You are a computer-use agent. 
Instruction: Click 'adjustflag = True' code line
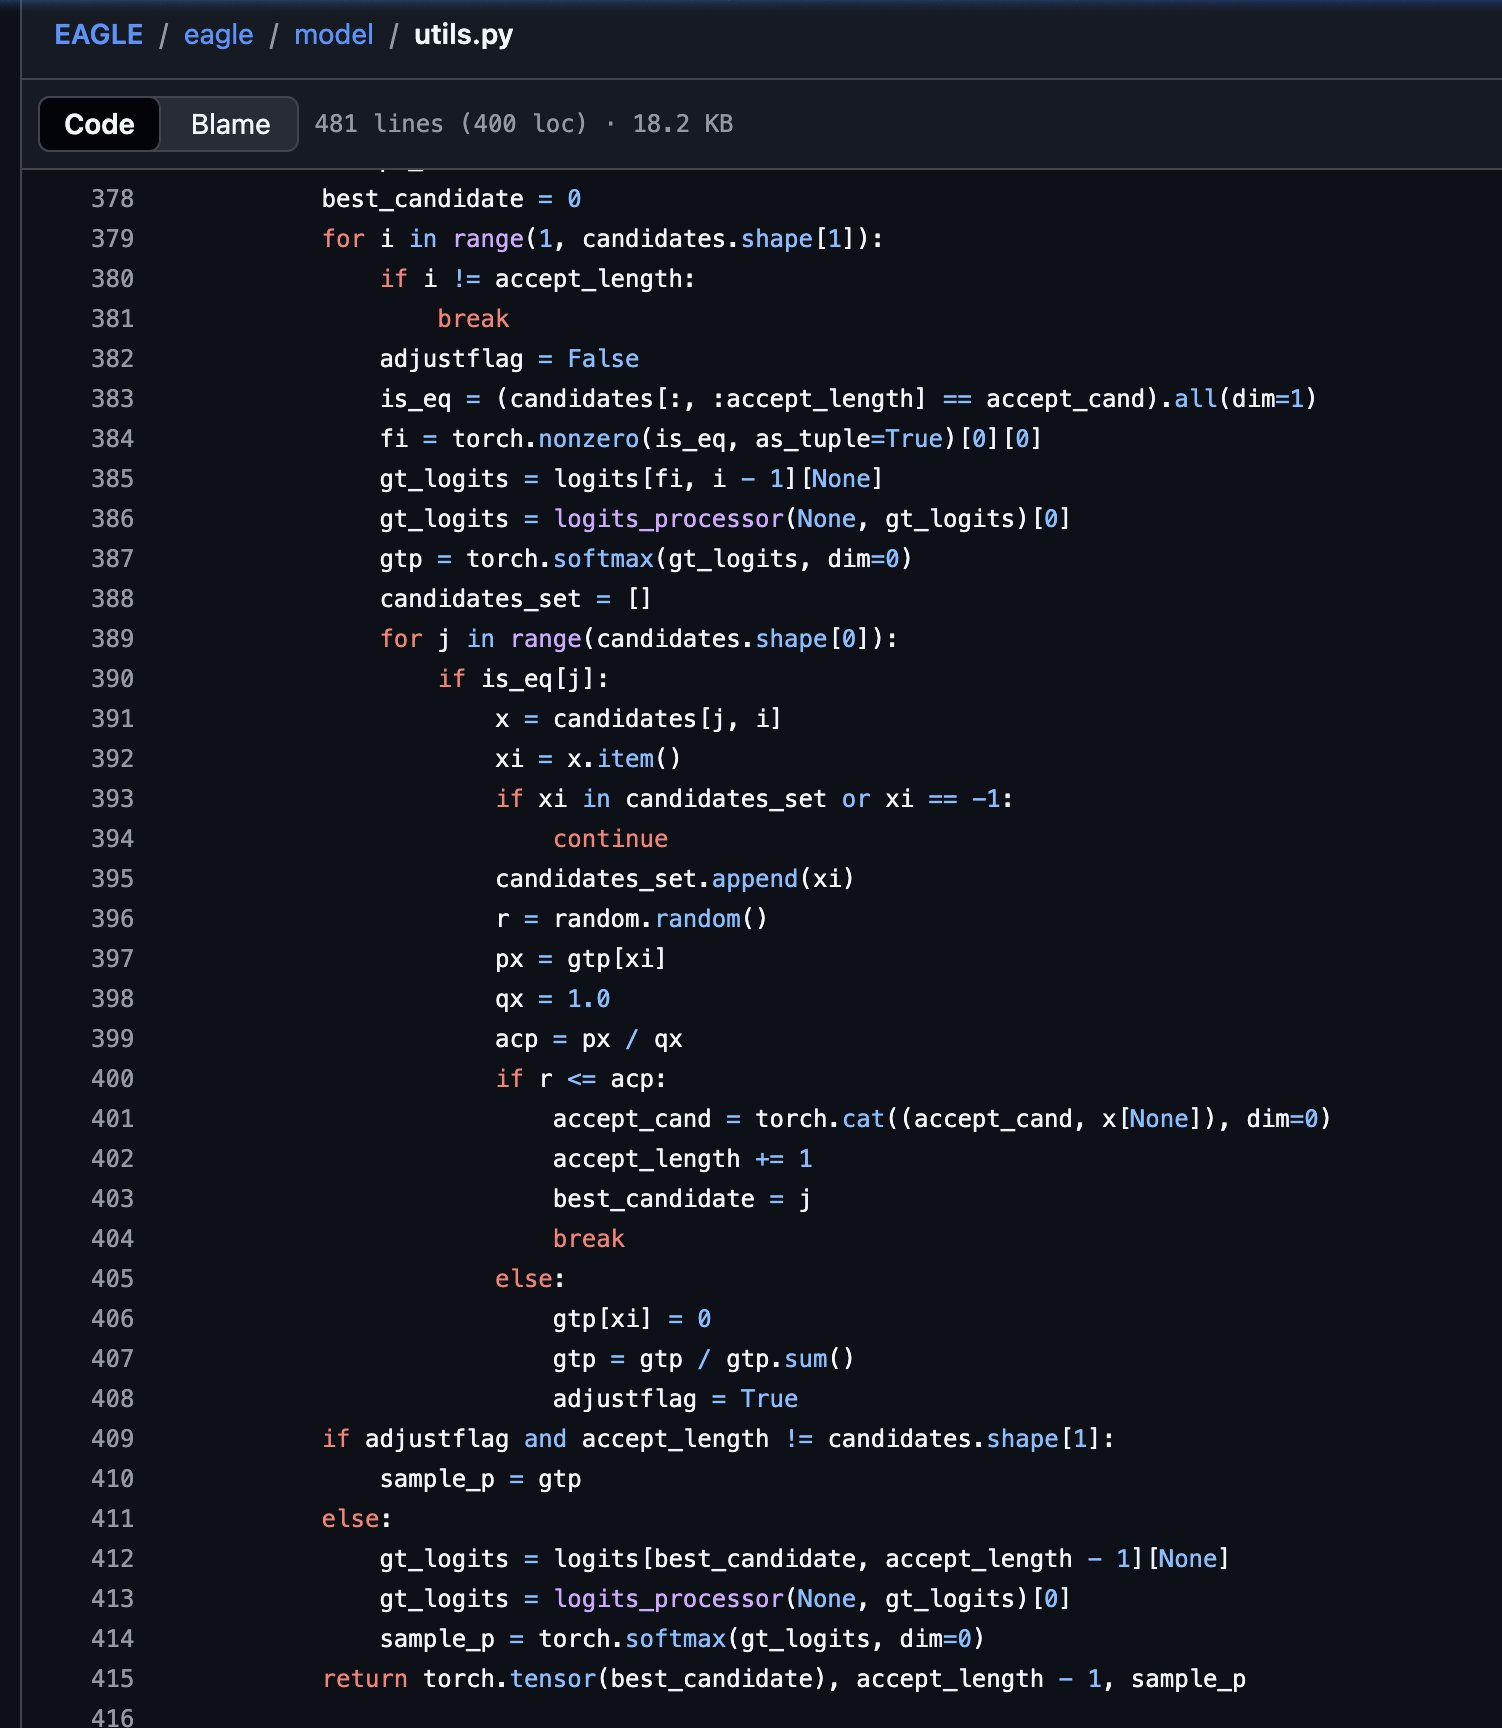pos(675,1399)
